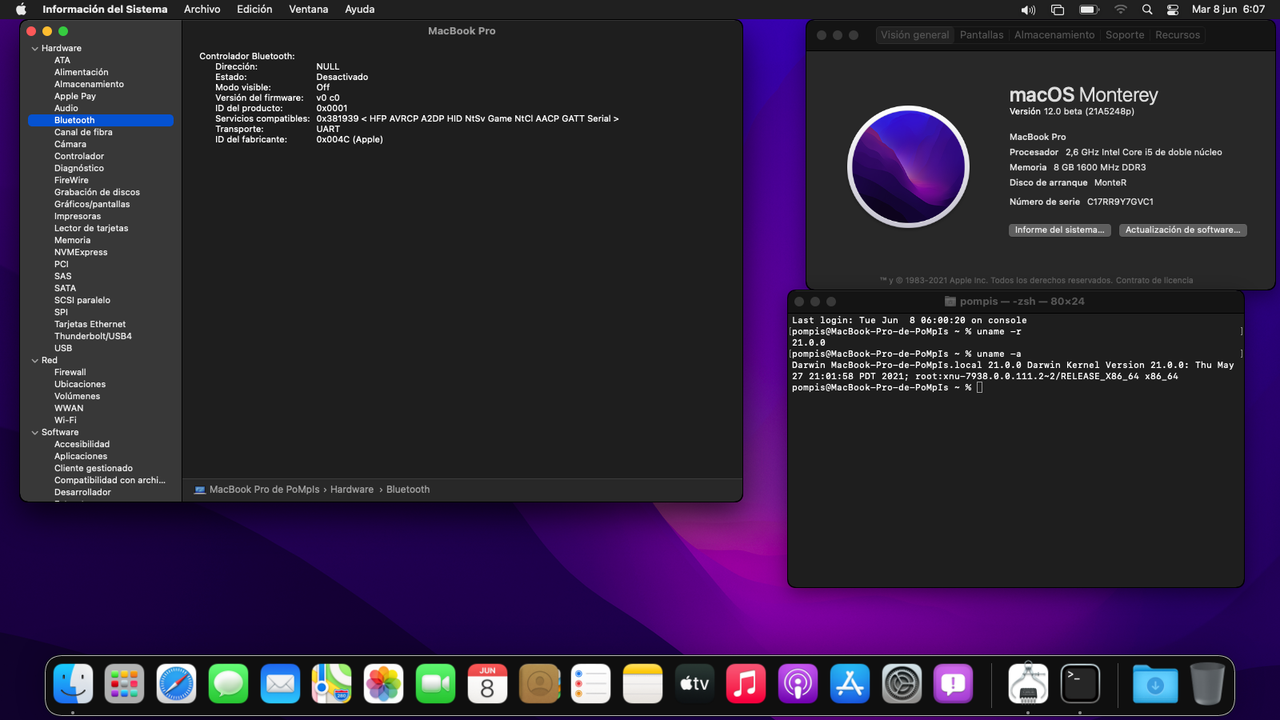Image resolution: width=1280 pixels, height=720 pixels.
Task: Open Feedback Assistant in the Dock
Action: tap(954, 684)
